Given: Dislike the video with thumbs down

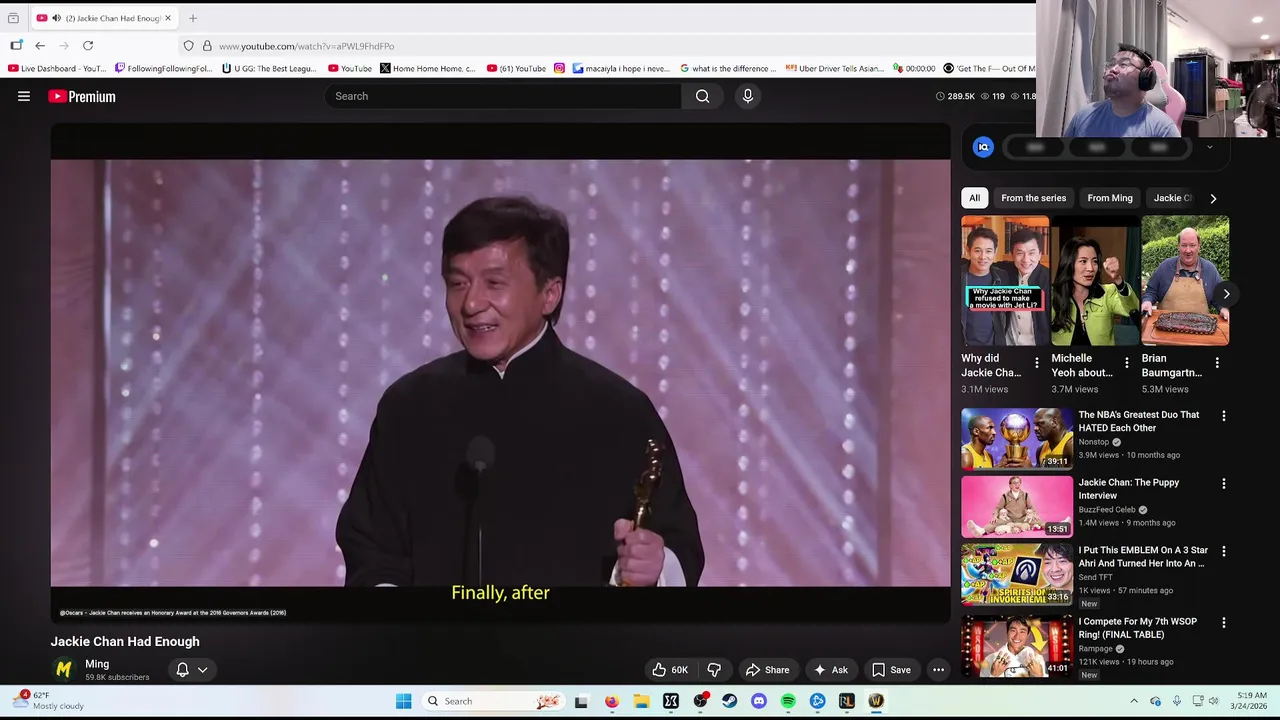Looking at the screenshot, I should pyautogui.click(x=714, y=670).
